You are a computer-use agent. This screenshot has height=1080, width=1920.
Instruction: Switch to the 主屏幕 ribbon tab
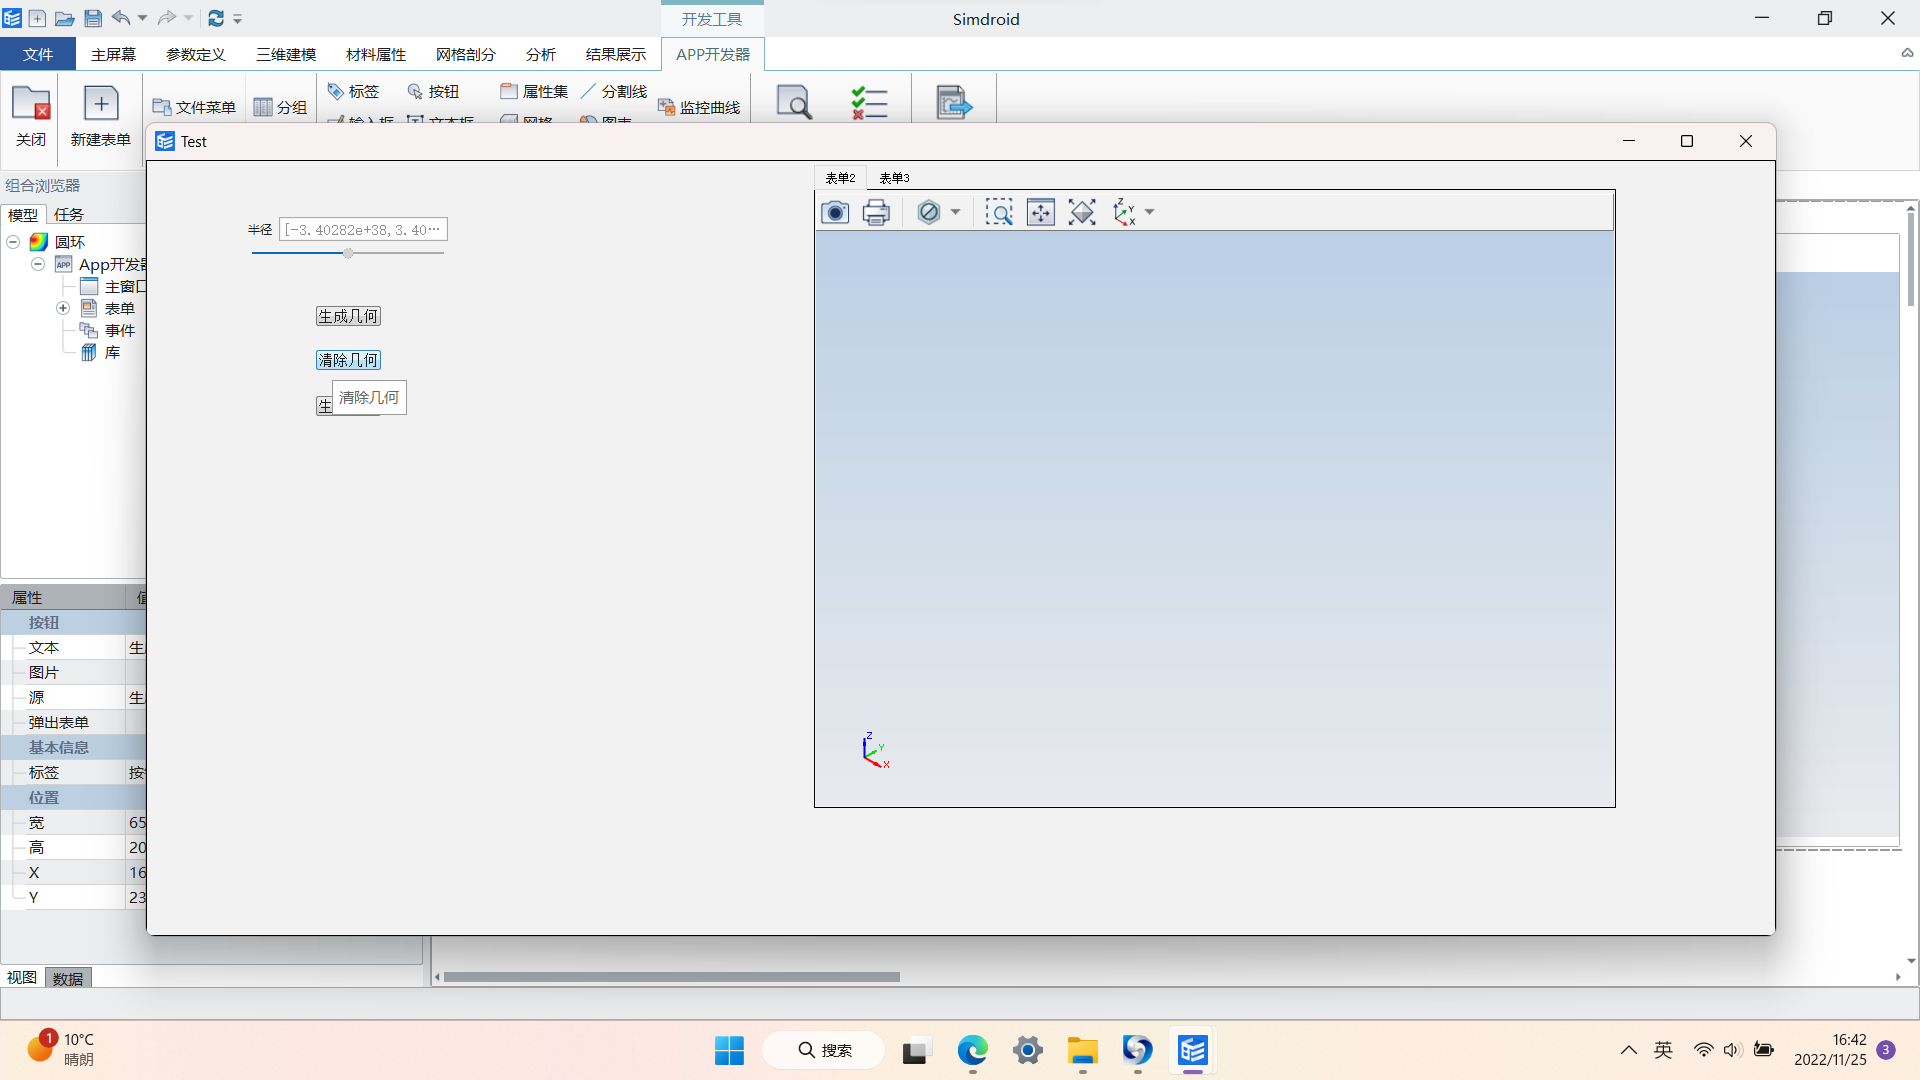113,54
